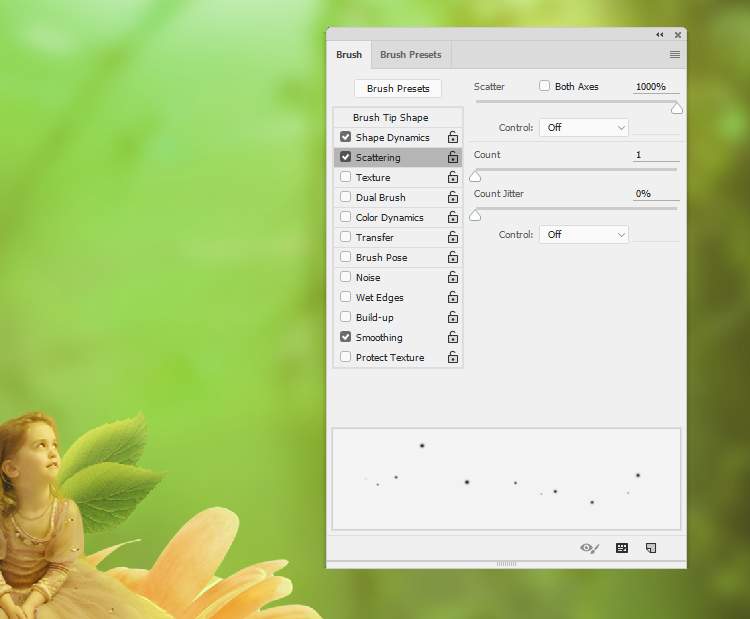Image resolution: width=750 pixels, height=619 pixels.
Task: Click the Brush Presets button
Action: [x=398, y=88]
